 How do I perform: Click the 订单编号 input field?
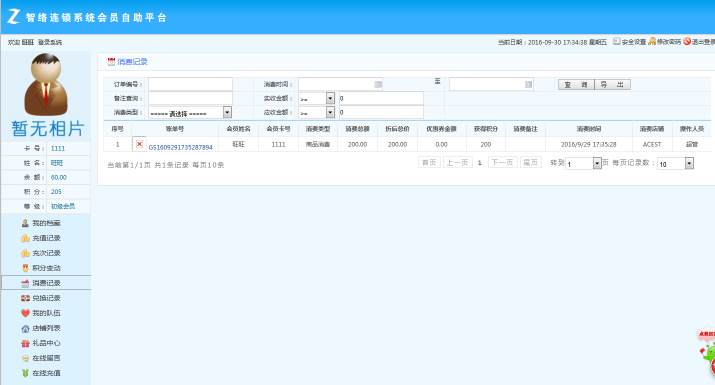tap(190, 84)
